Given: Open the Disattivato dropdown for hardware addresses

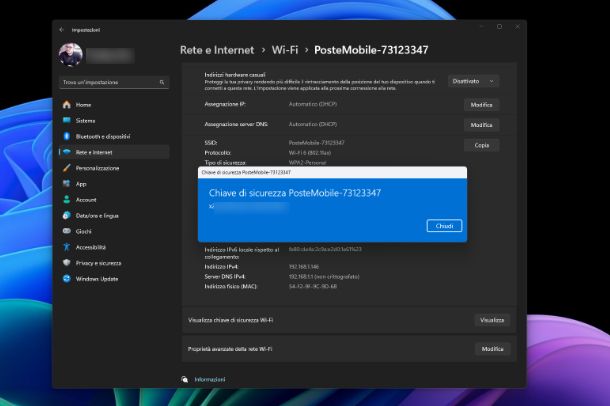Looking at the screenshot, I should pos(473,81).
